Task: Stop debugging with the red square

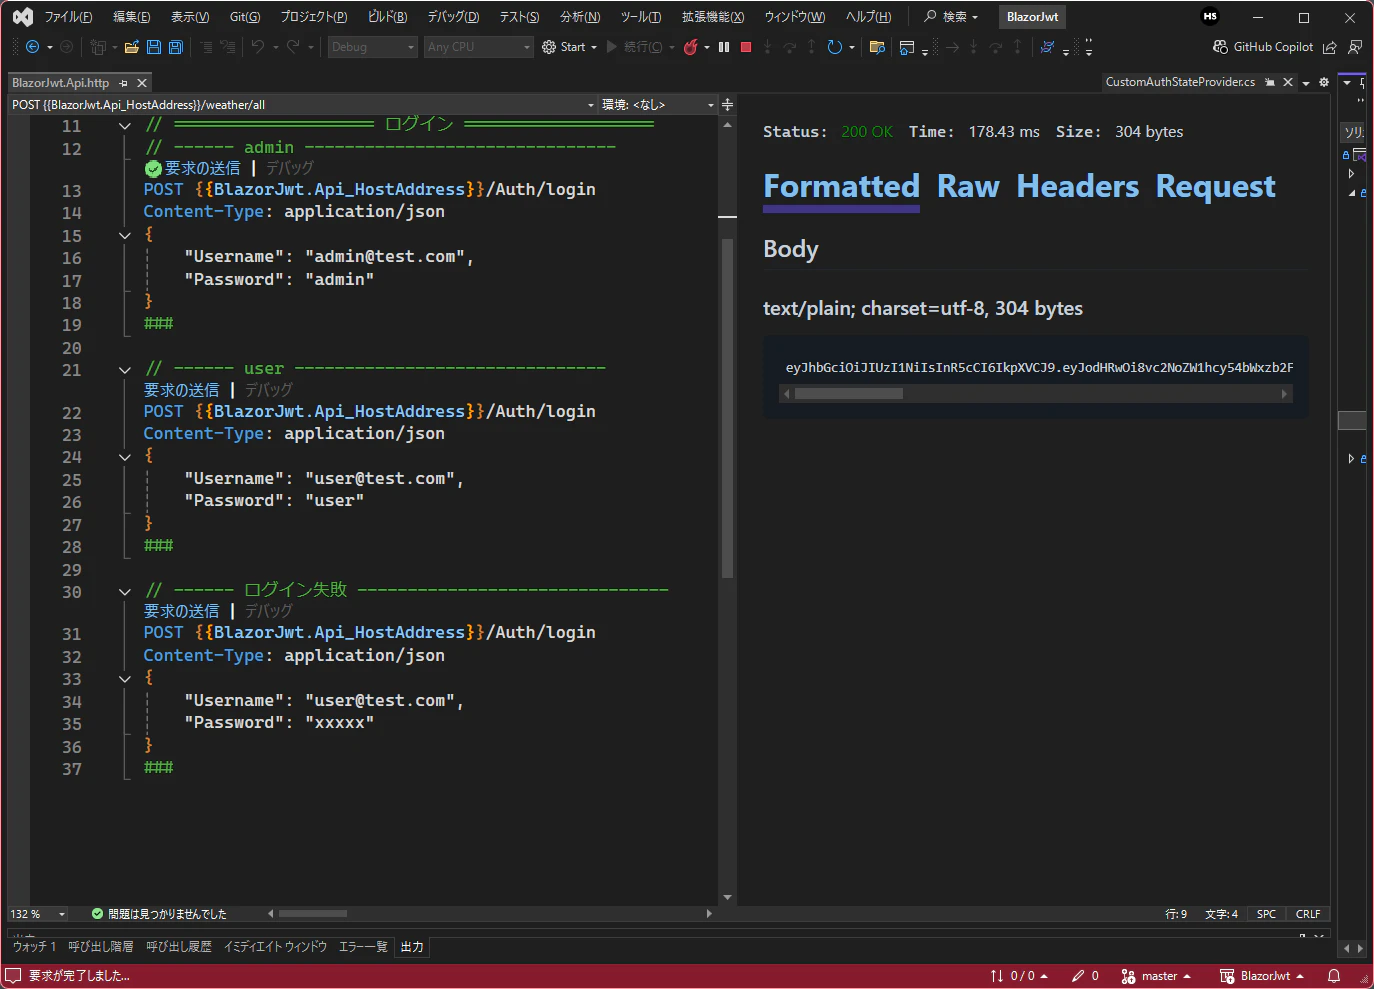Action: point(745,47)
